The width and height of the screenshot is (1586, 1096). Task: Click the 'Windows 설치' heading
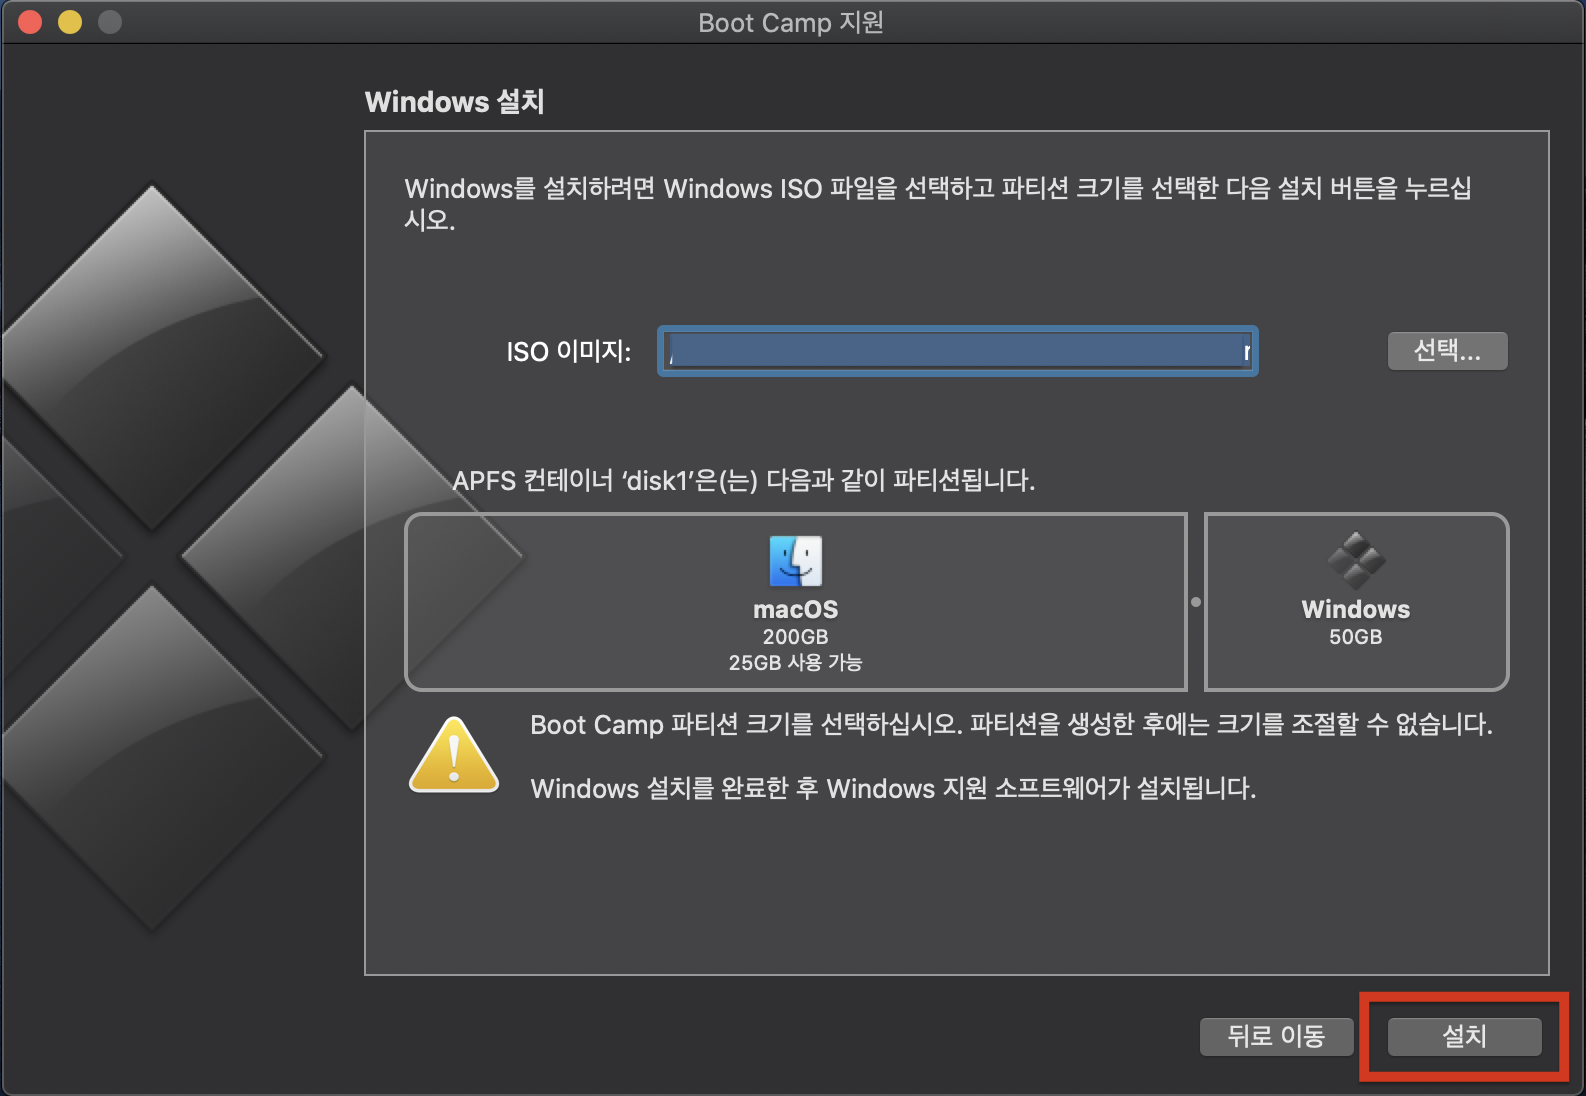454,101
